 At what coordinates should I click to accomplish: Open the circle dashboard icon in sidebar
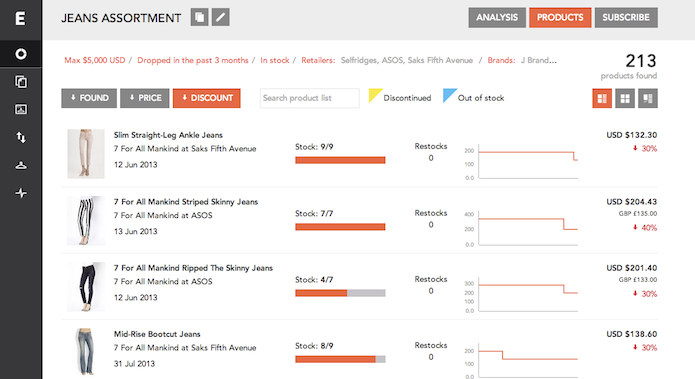tap(21, 54)
